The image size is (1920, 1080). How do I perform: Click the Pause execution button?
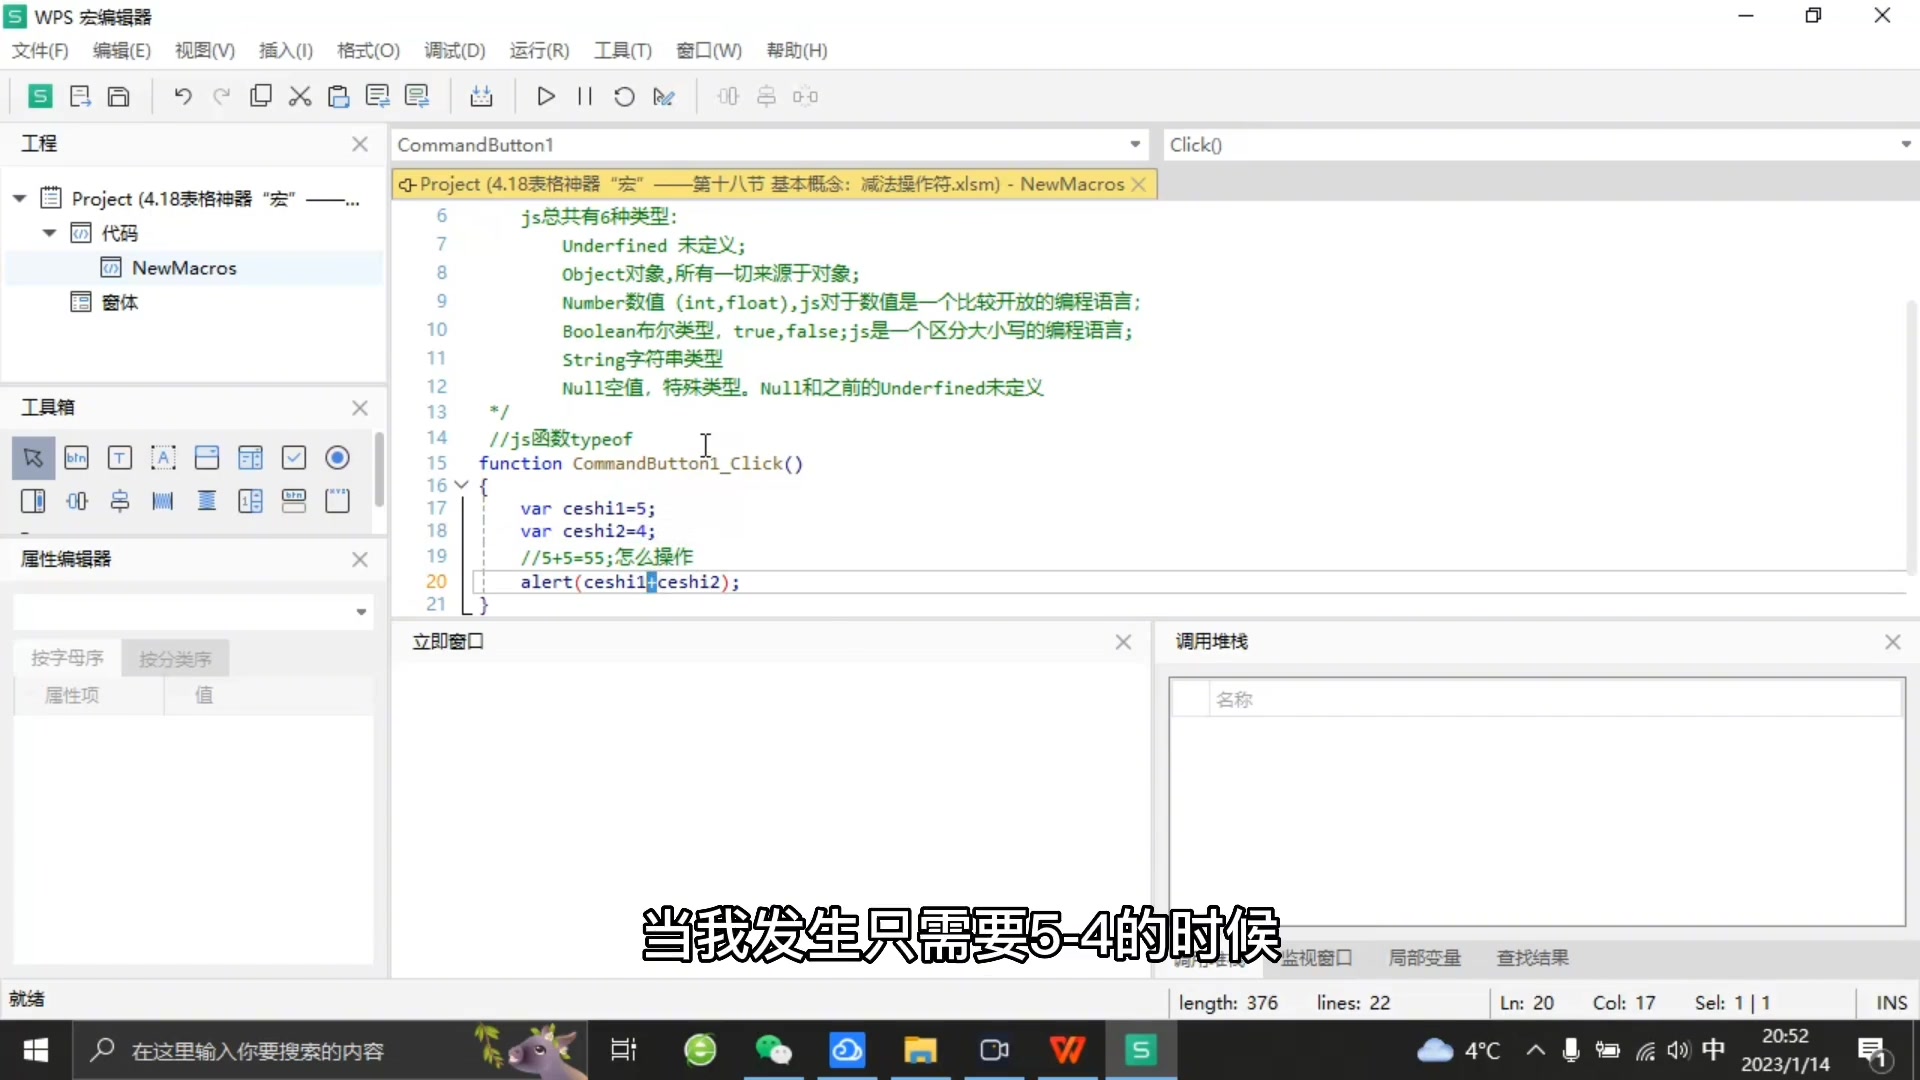pos(585,96)
